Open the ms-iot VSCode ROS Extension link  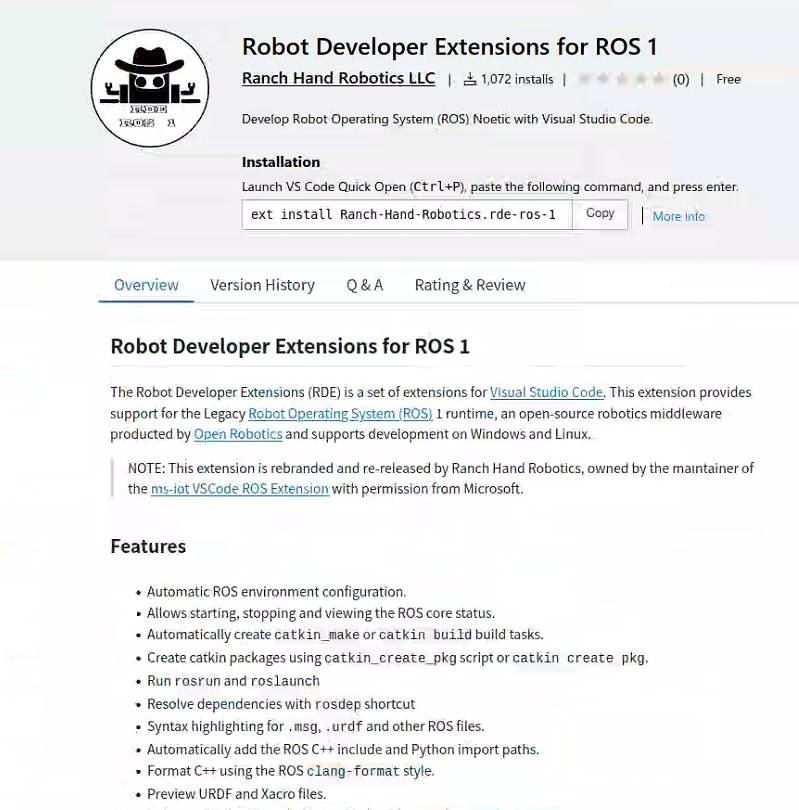pyautogui.click(x=240, y=489)
